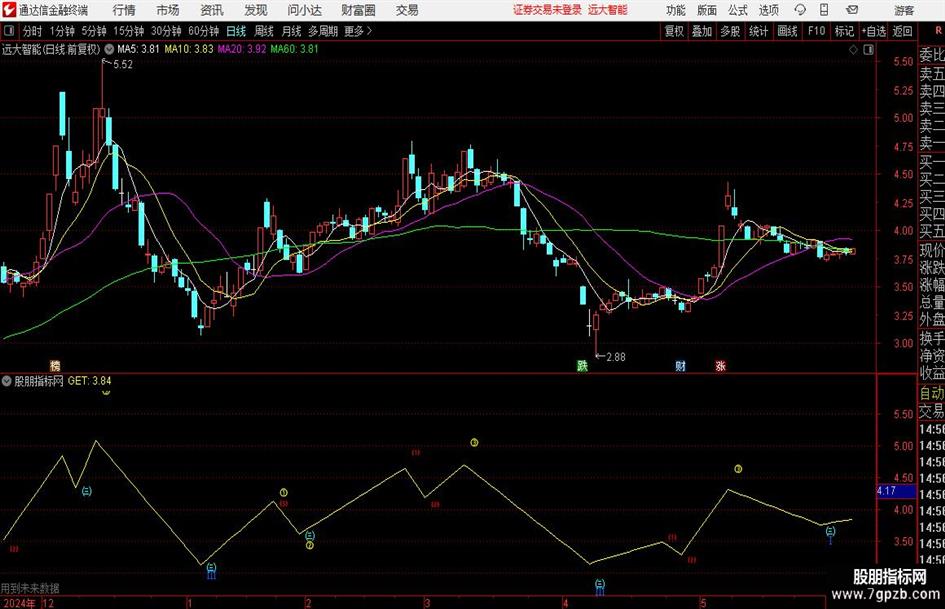945x609 pixels.
Task: Click the 统计 statistics button
Action: point(758,31)
